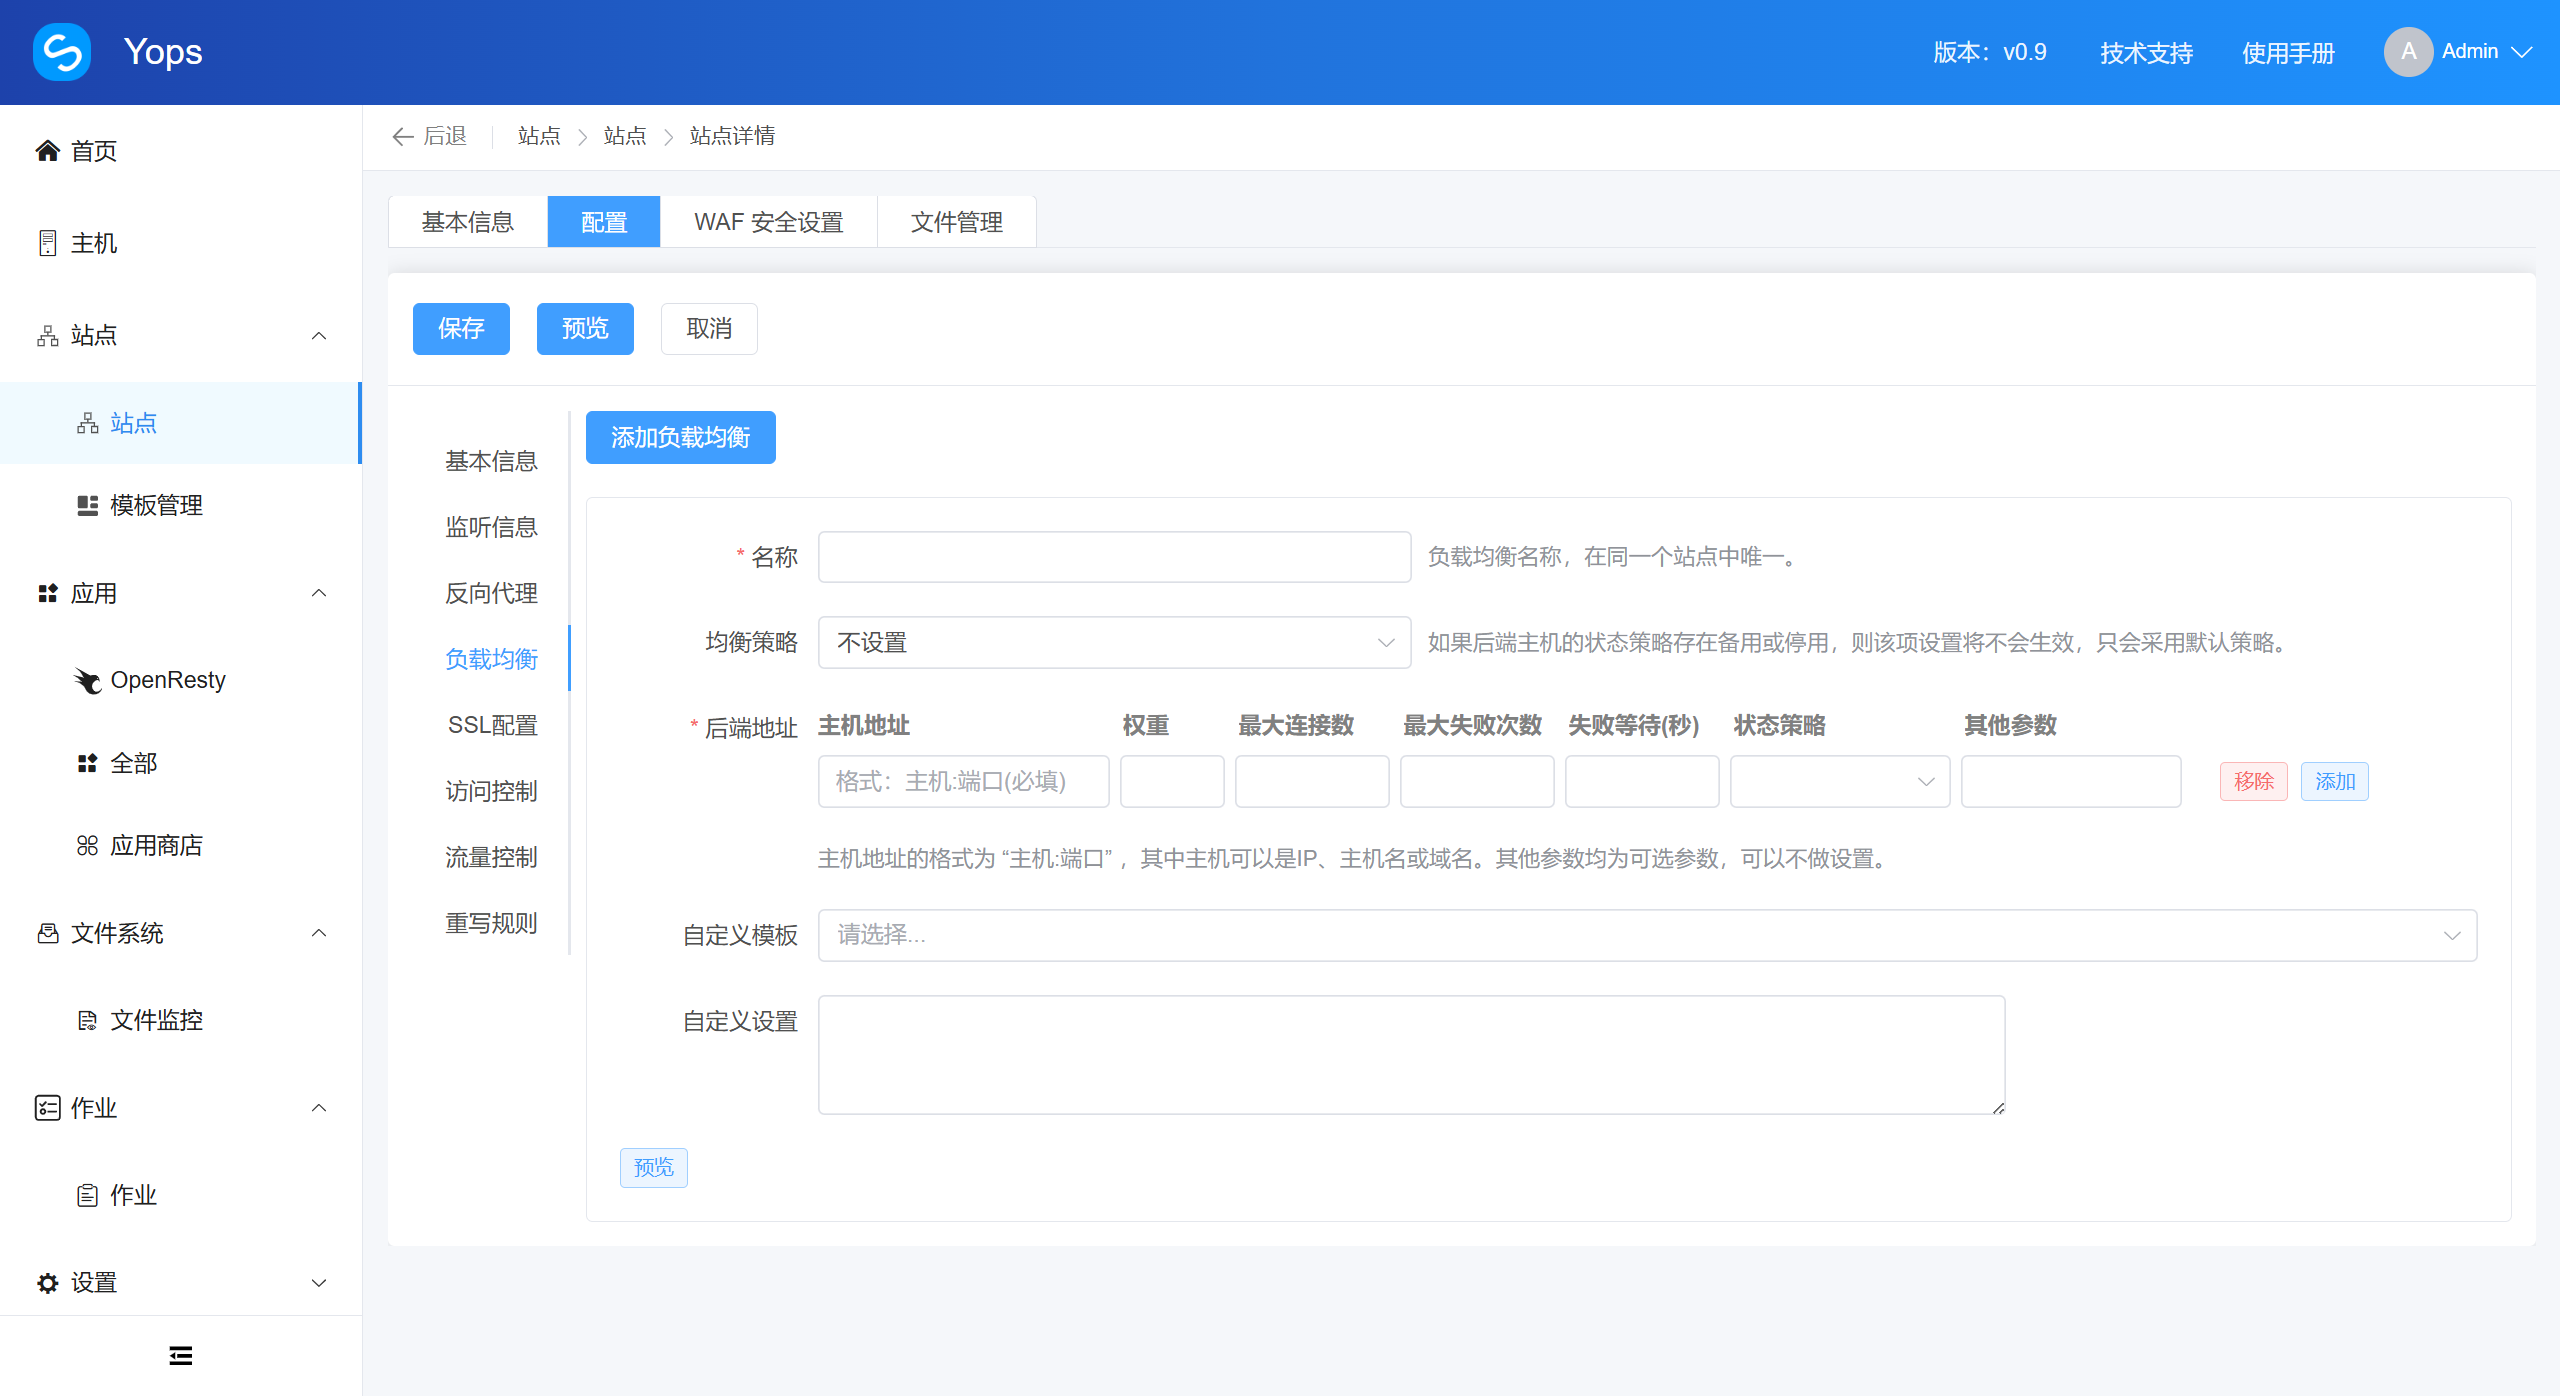Click the 应用 apps grid icon
2560x1396 pixels.
(x=47, y=593)
